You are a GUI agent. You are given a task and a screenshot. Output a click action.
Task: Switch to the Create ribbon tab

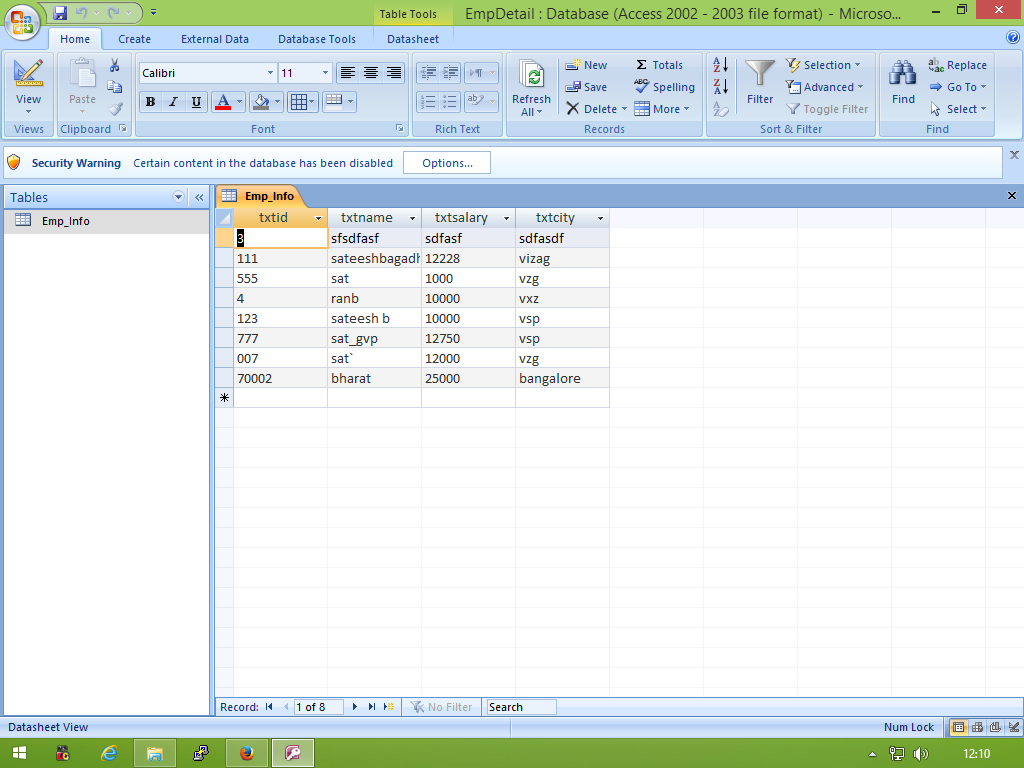coord(134,38)
